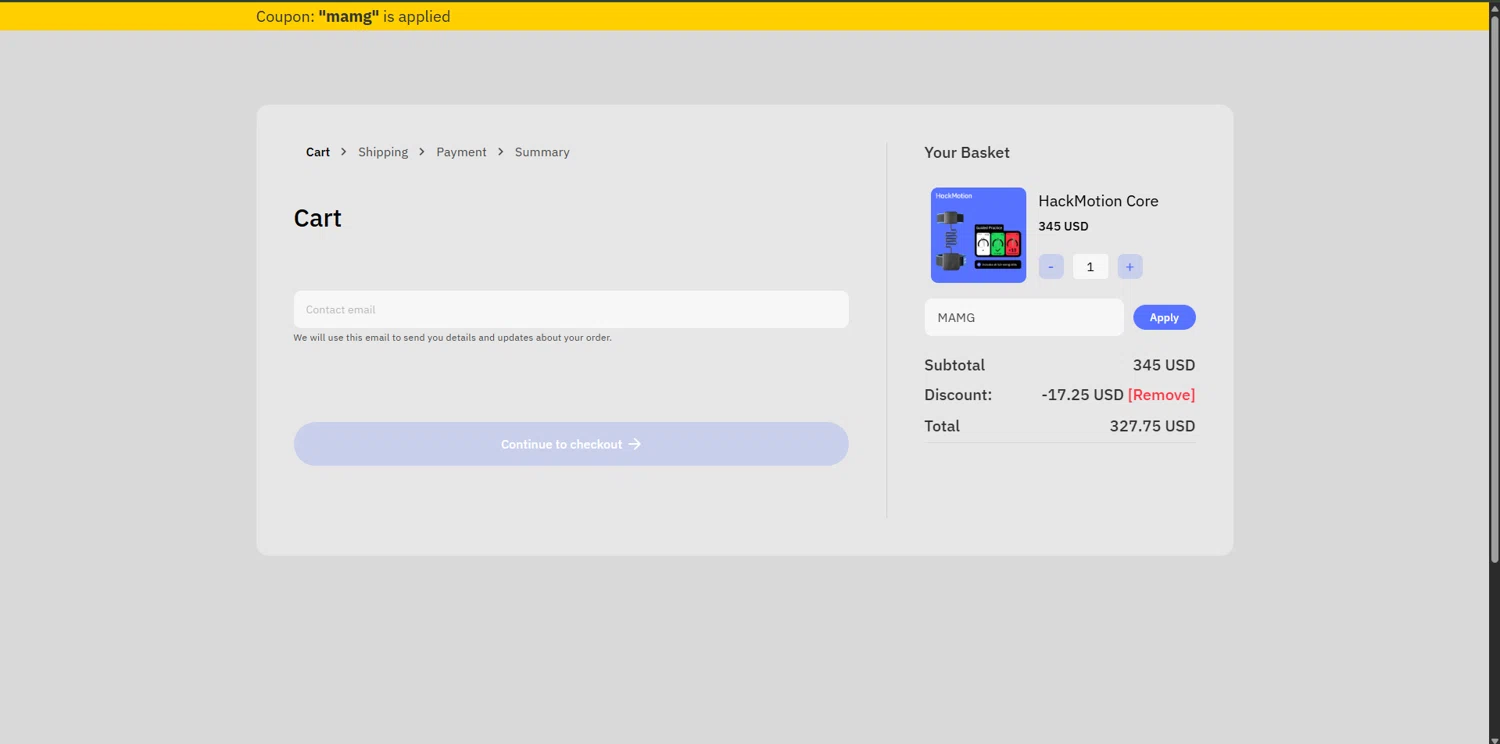The image size is (1500, 744).
Task: Focus the coupon code field containing MAMG
Action: (1024, 317)
